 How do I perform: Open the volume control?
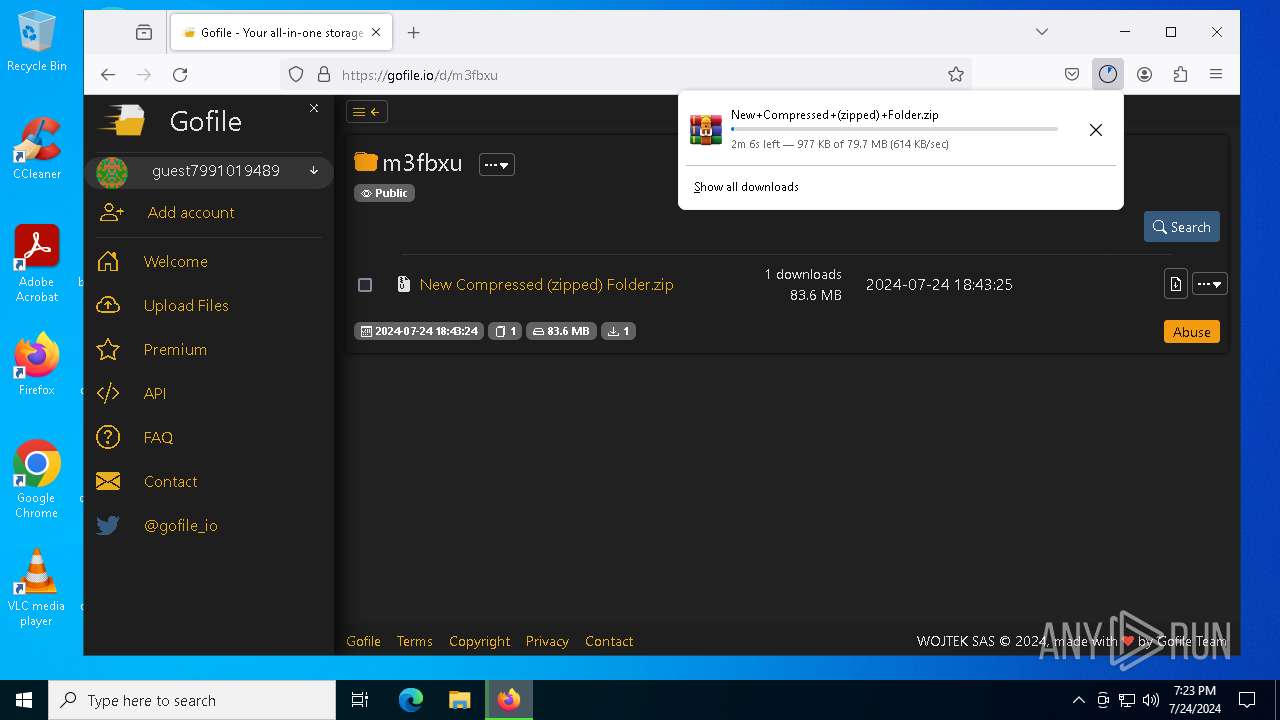click(1150, 700)
